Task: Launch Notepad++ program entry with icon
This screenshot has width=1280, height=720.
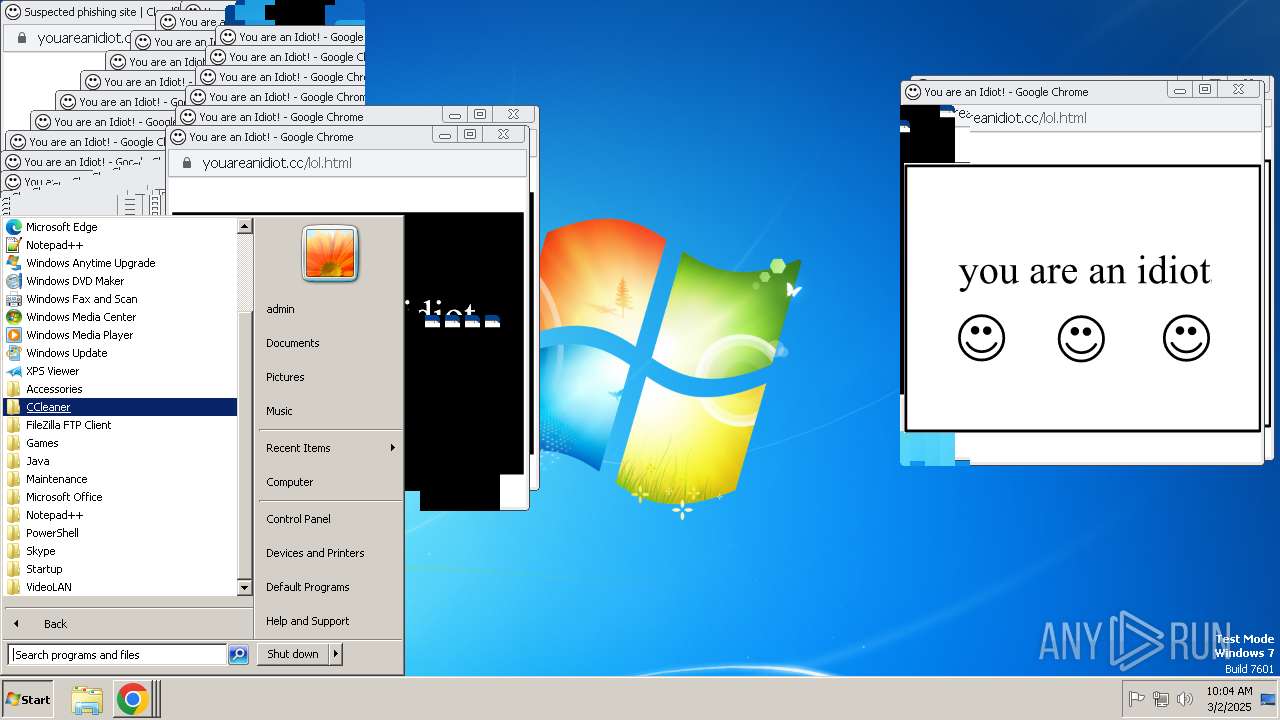Action: click(x=120, y=245)
